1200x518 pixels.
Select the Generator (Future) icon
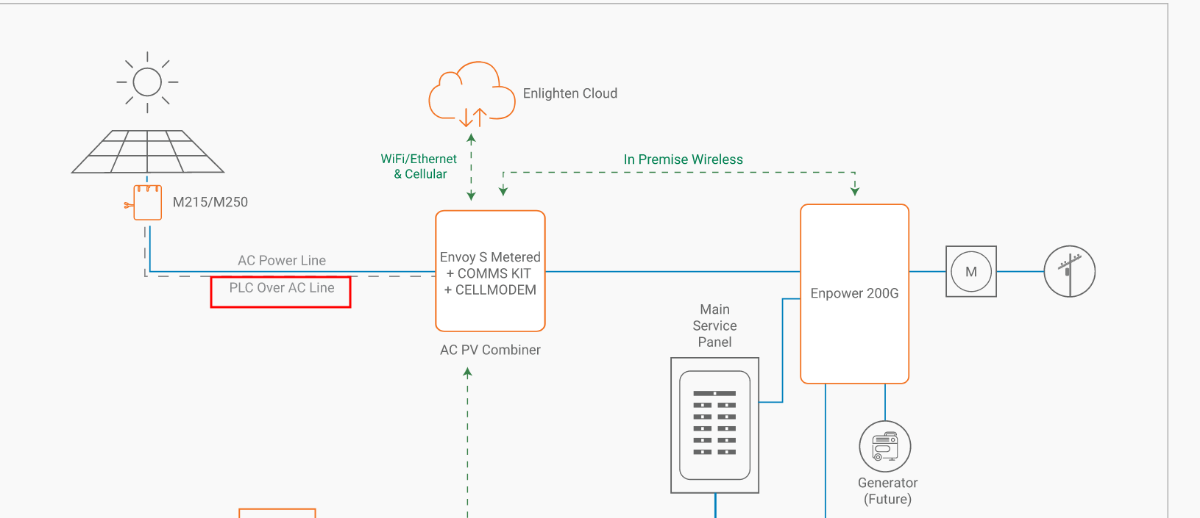pos(885,447)
